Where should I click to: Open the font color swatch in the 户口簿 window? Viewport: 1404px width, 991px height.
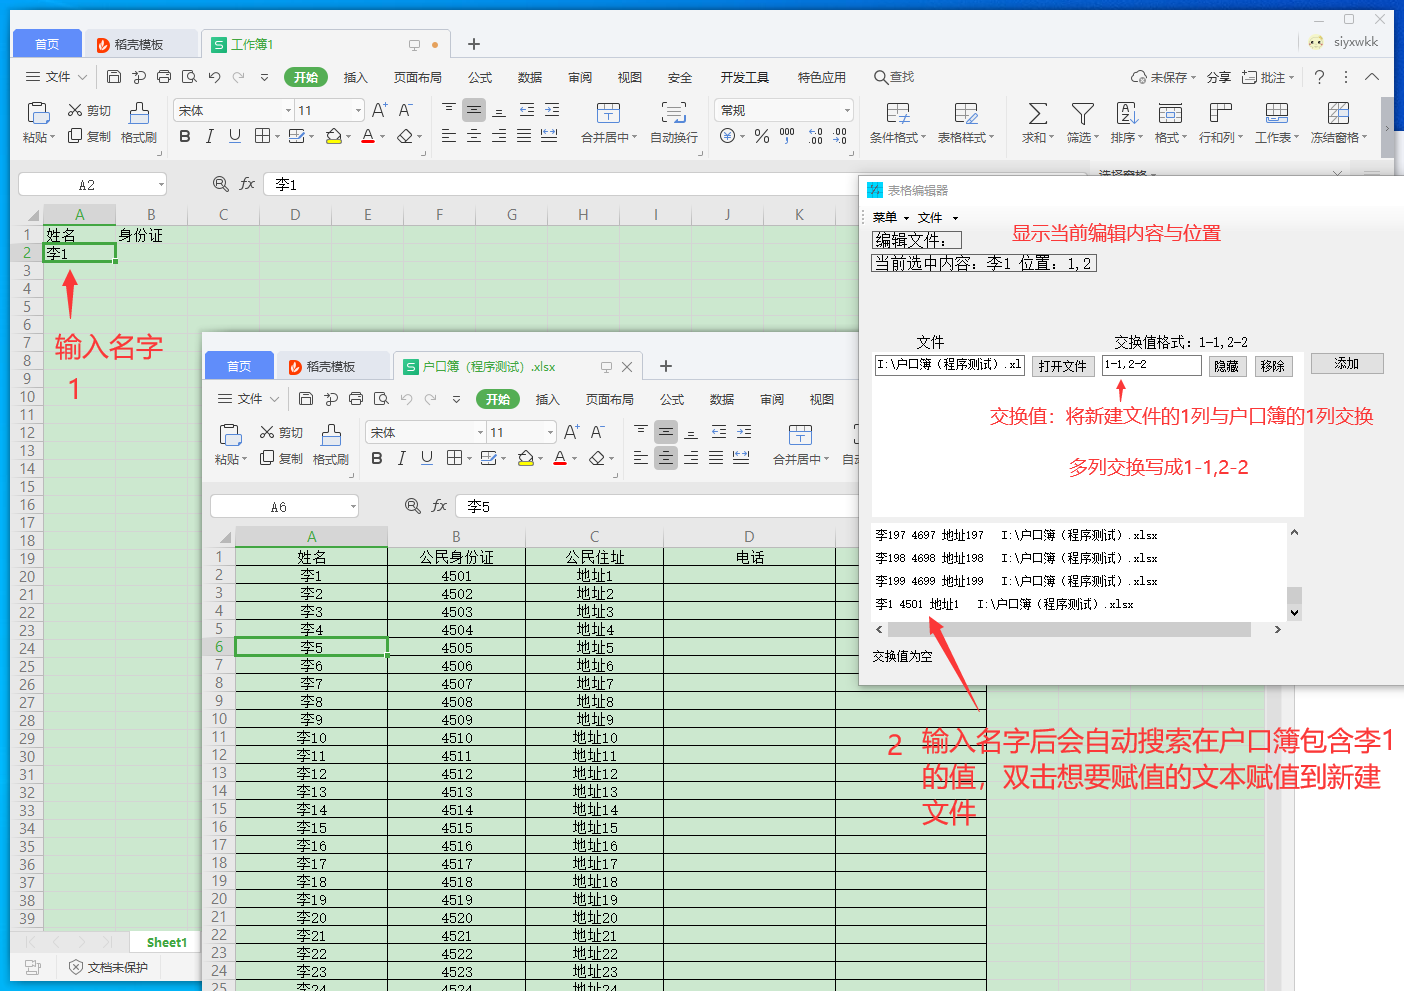(x=560, y=458)
